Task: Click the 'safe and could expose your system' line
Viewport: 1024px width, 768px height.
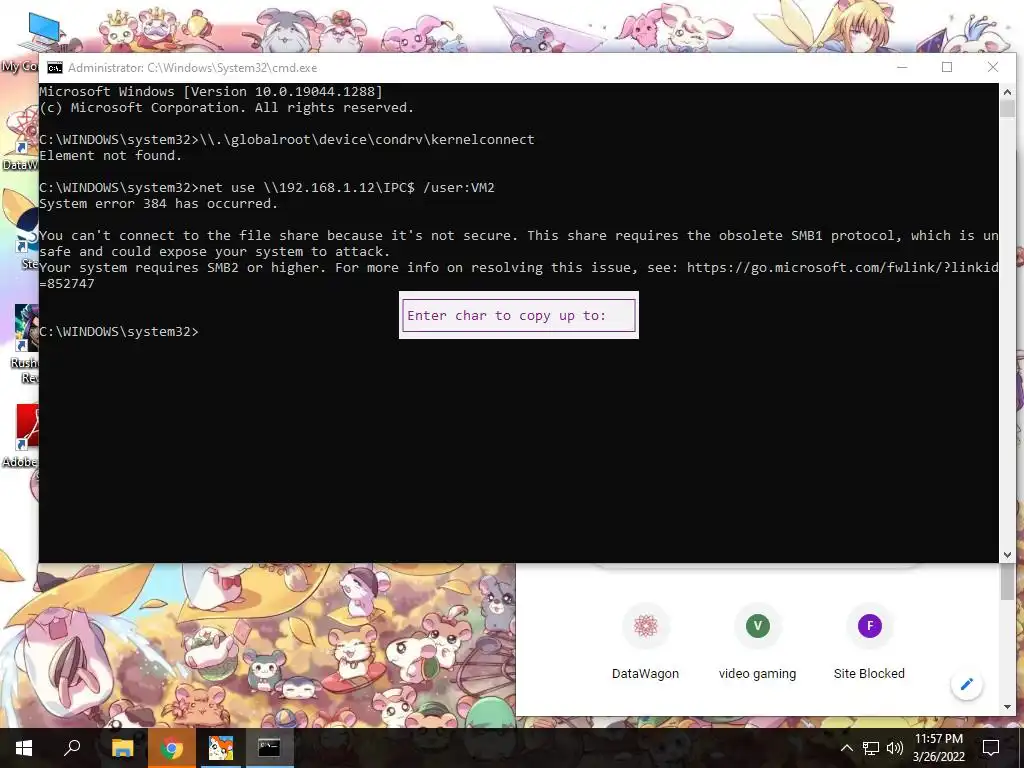Action: coord(214,251)
